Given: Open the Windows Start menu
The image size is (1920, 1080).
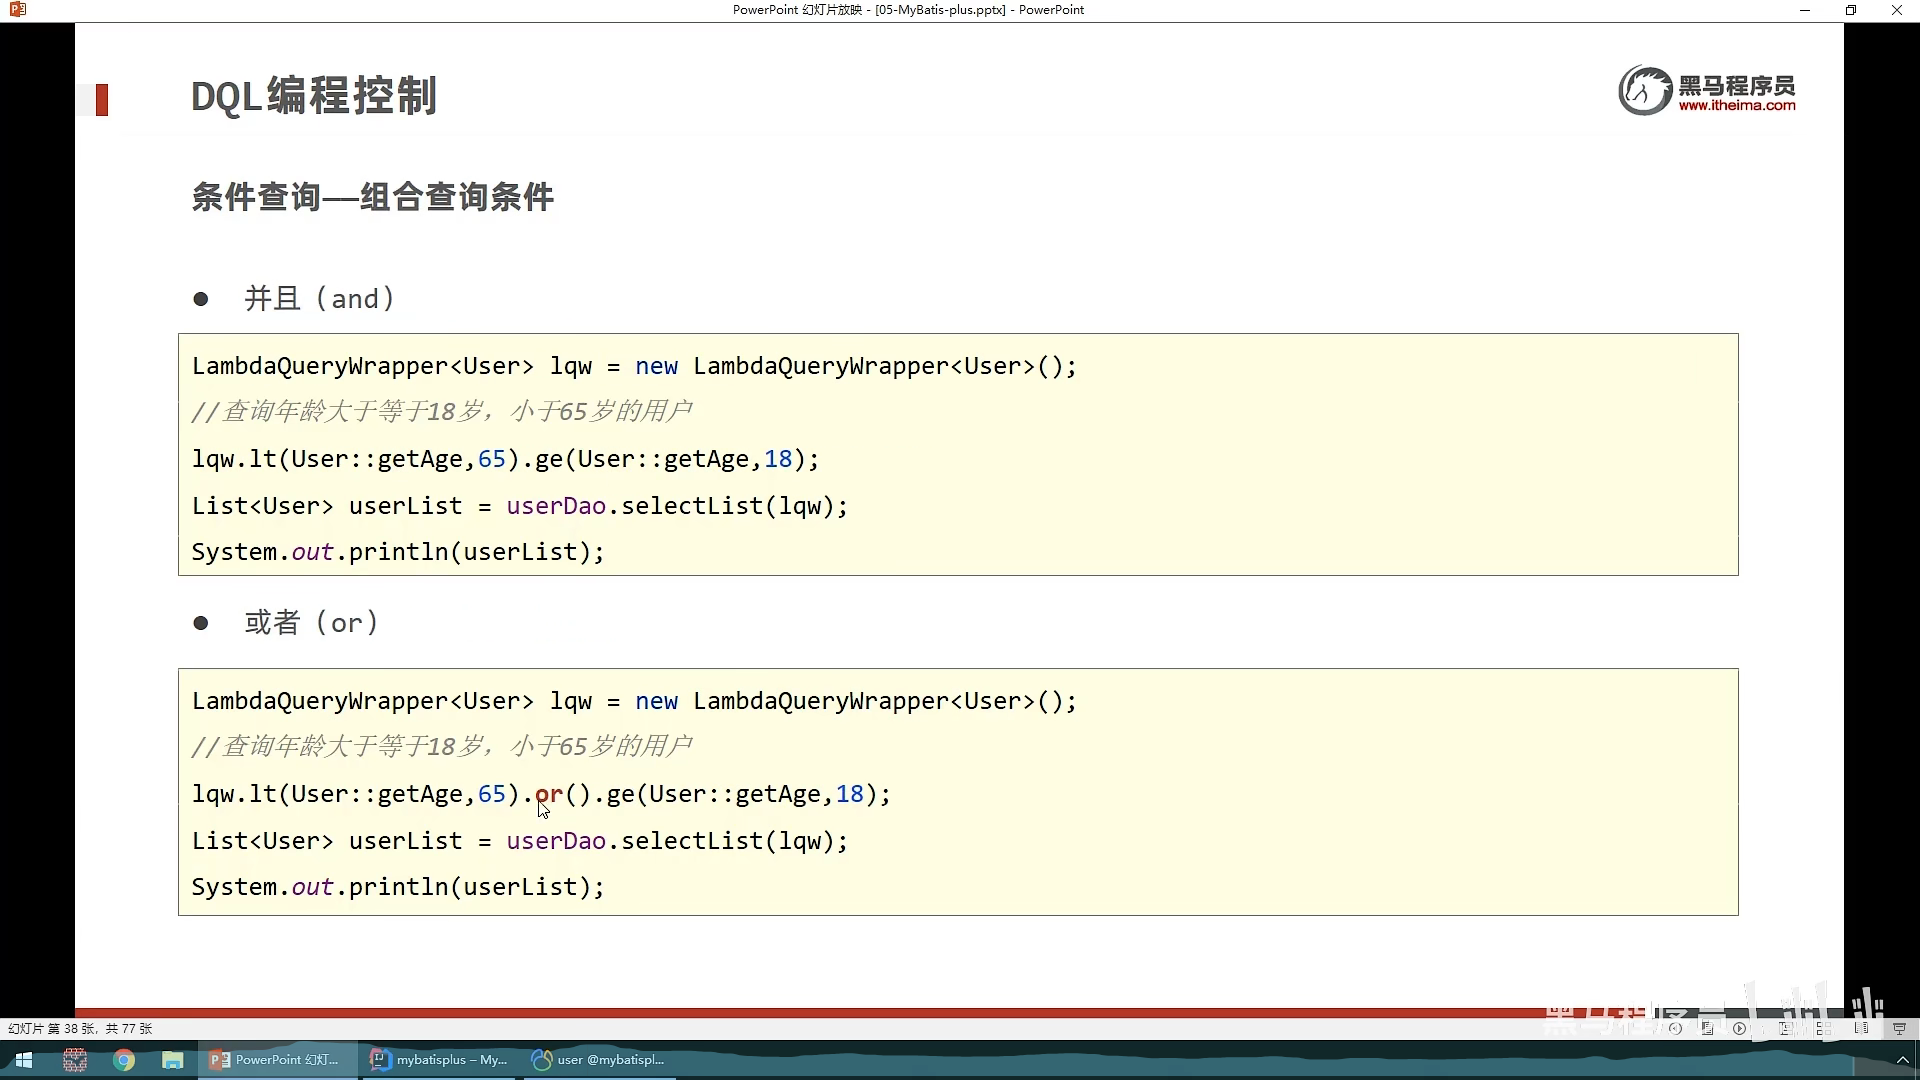Looking at the screenshot, I should [24, 1060].
